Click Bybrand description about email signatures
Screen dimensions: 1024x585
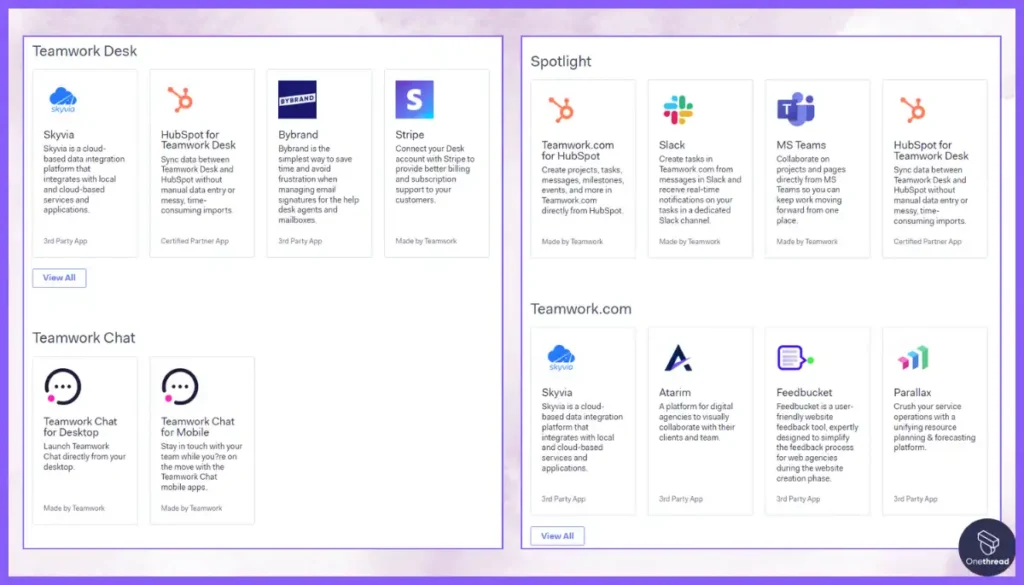(318, 184)
